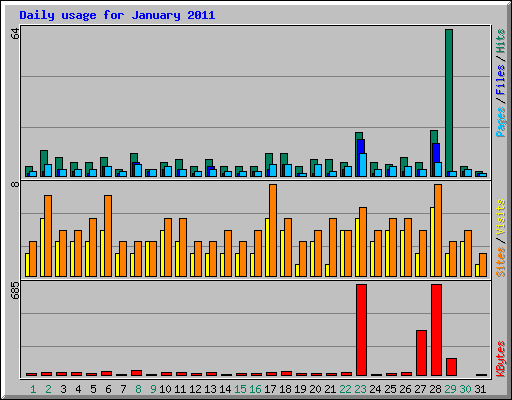Click the red KBytes bar for day 29
This screenshot has height=400, width=512.
(x=451, y=367)
